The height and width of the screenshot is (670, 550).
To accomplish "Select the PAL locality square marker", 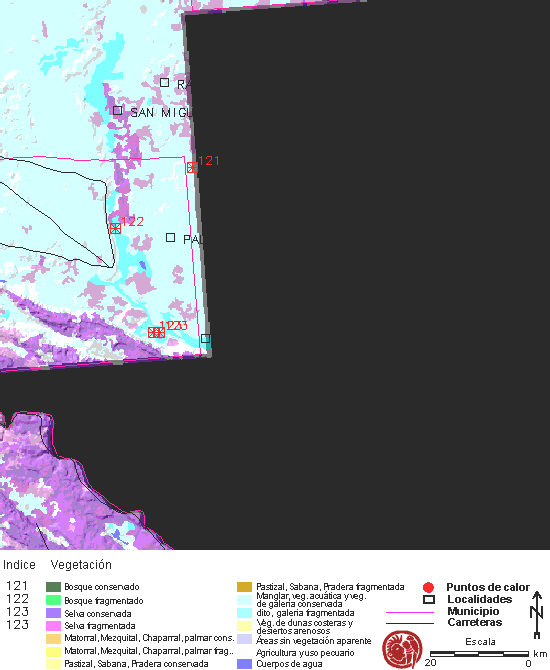I will (170, 237).
